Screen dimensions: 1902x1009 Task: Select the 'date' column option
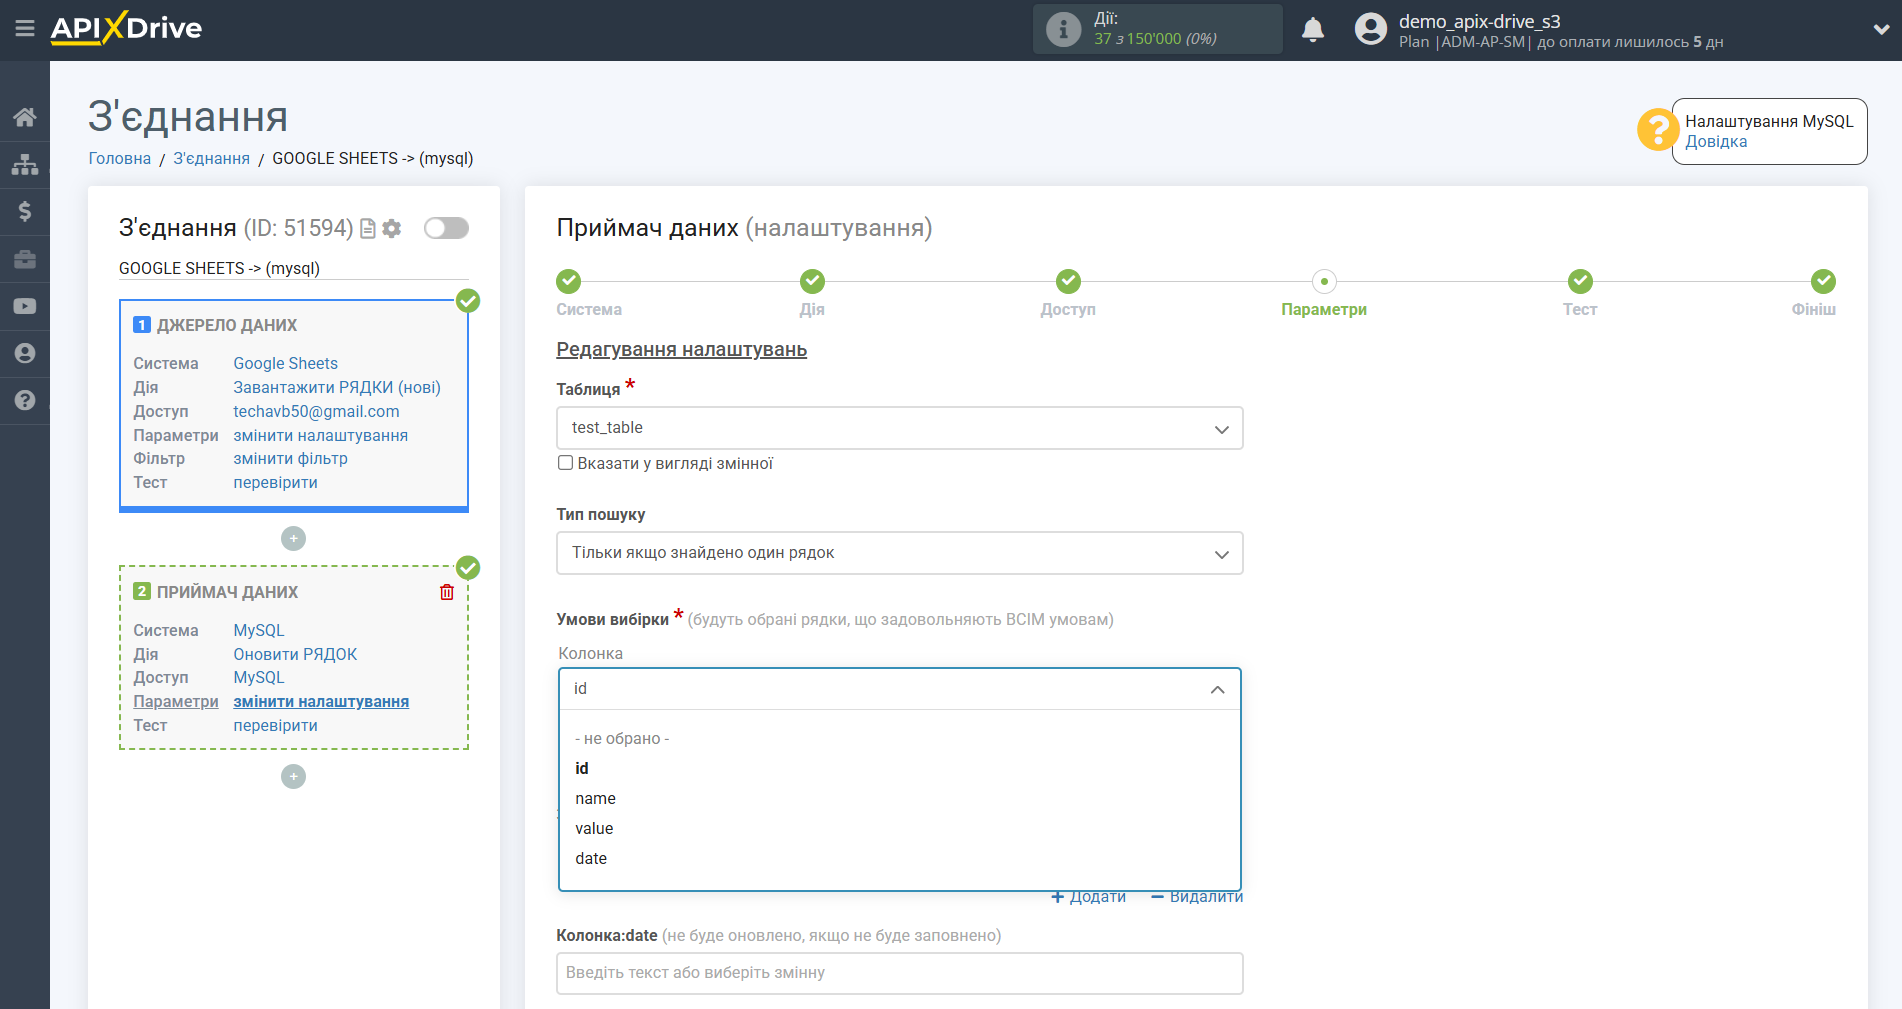point(591,859)
